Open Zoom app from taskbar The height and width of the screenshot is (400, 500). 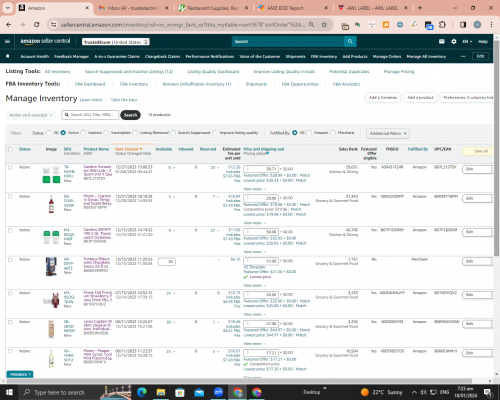(218, 392)
